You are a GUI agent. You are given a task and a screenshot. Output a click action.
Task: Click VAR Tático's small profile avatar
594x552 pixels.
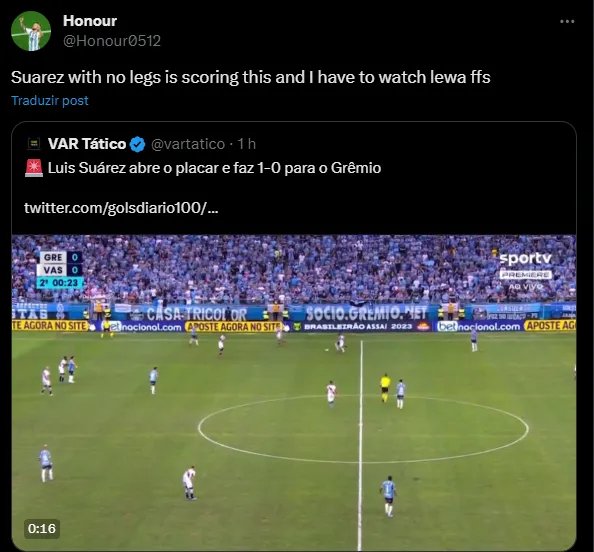[x=34, y=144]
